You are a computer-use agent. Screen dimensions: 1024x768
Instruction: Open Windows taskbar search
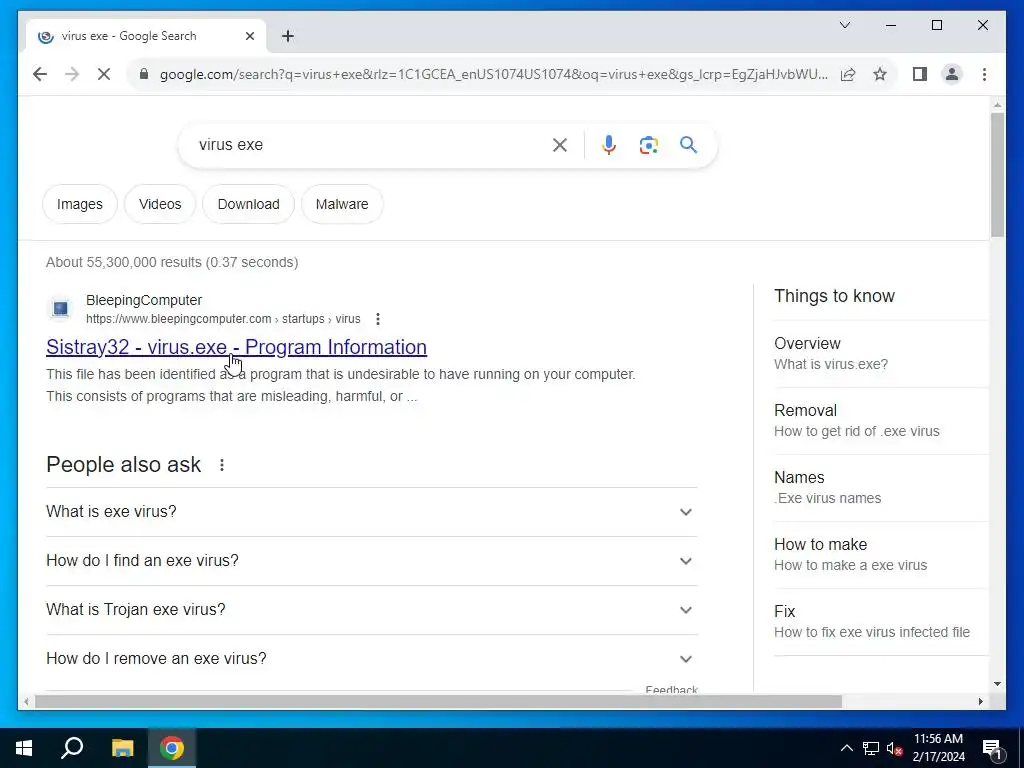tap(72, 748)
